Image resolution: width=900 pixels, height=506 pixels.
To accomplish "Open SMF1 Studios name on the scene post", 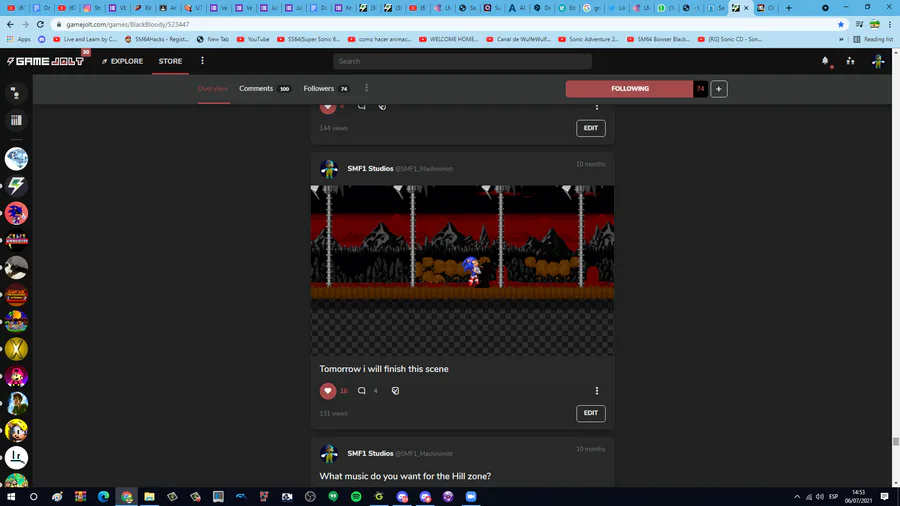I will pyautogui.click(x=370, y=169).
